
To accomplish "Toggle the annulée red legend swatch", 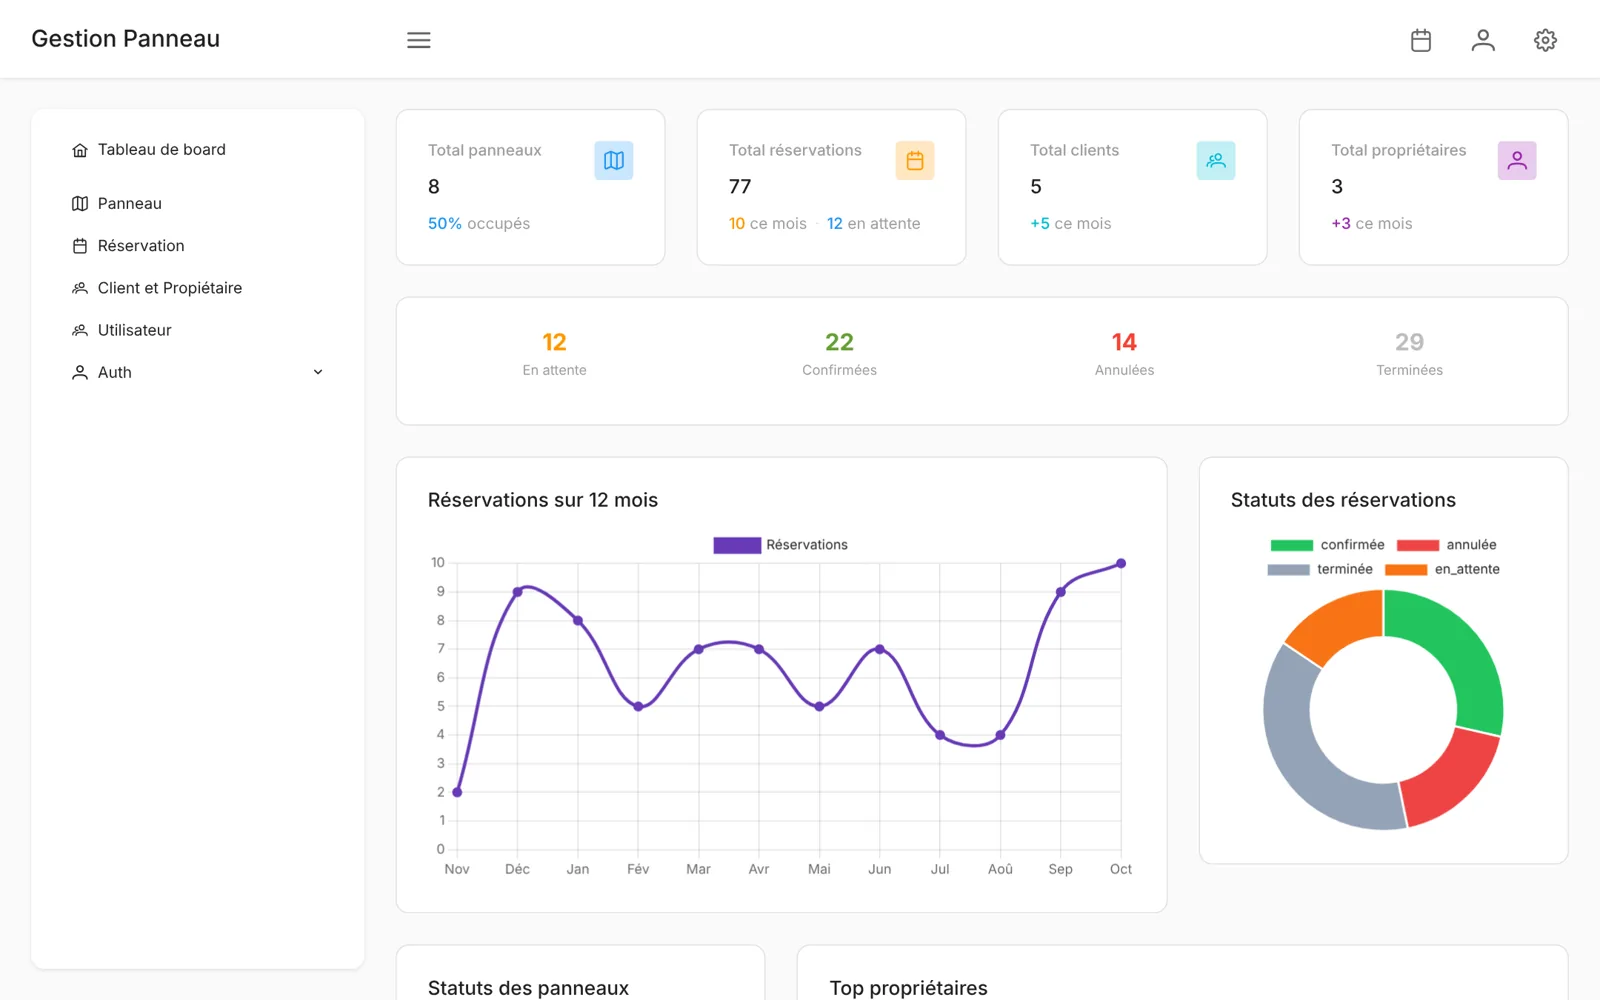I will click(x=1417, y=545).
